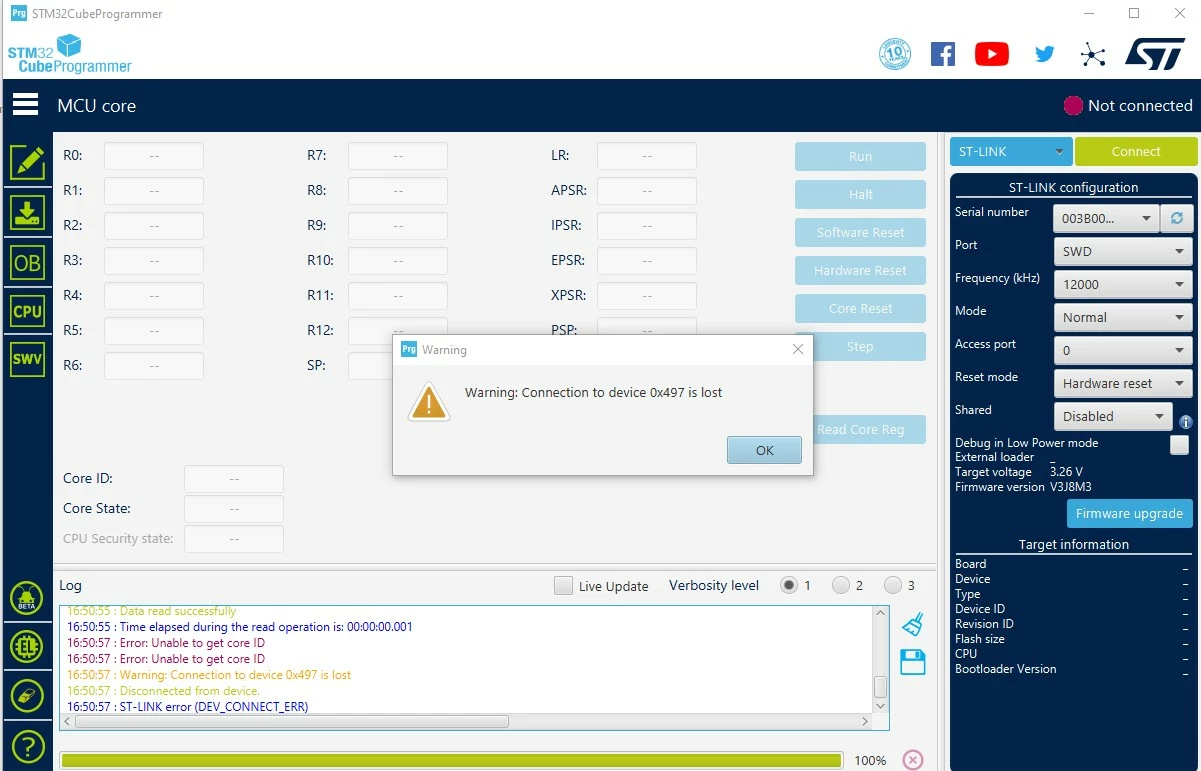Open the BETA features icon
This screenshot has height=771, width=1201.
click(x=27, y=598)
